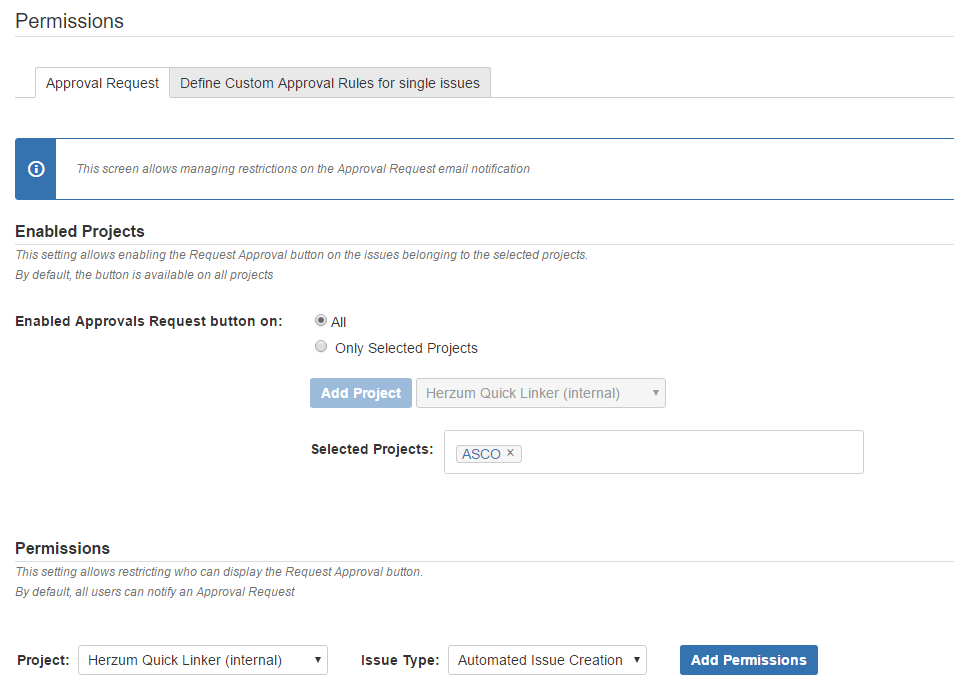The image size is (954, 687).
Task: Click the Selected Projects: label
Action: [x=372, y=449]
